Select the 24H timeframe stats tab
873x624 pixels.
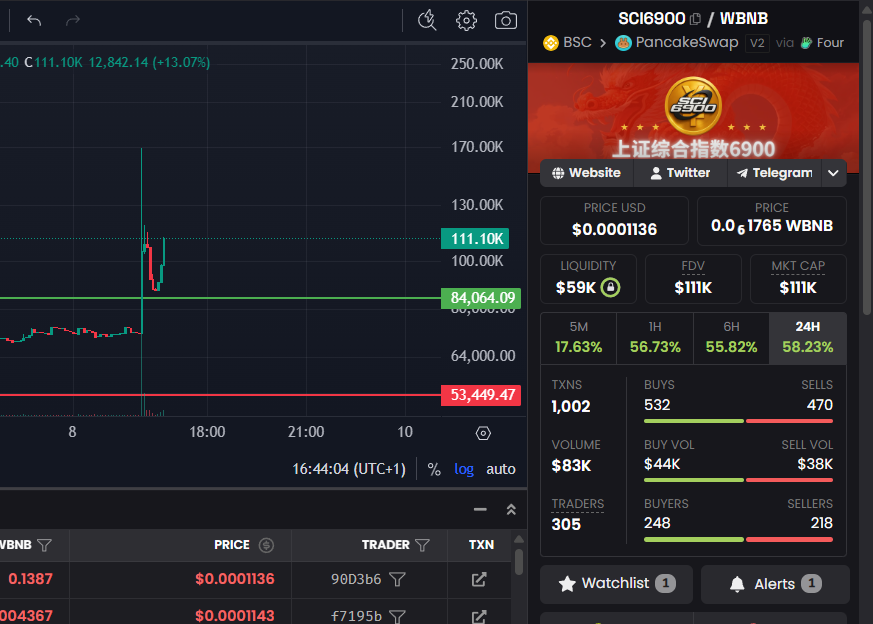point(807,338)
